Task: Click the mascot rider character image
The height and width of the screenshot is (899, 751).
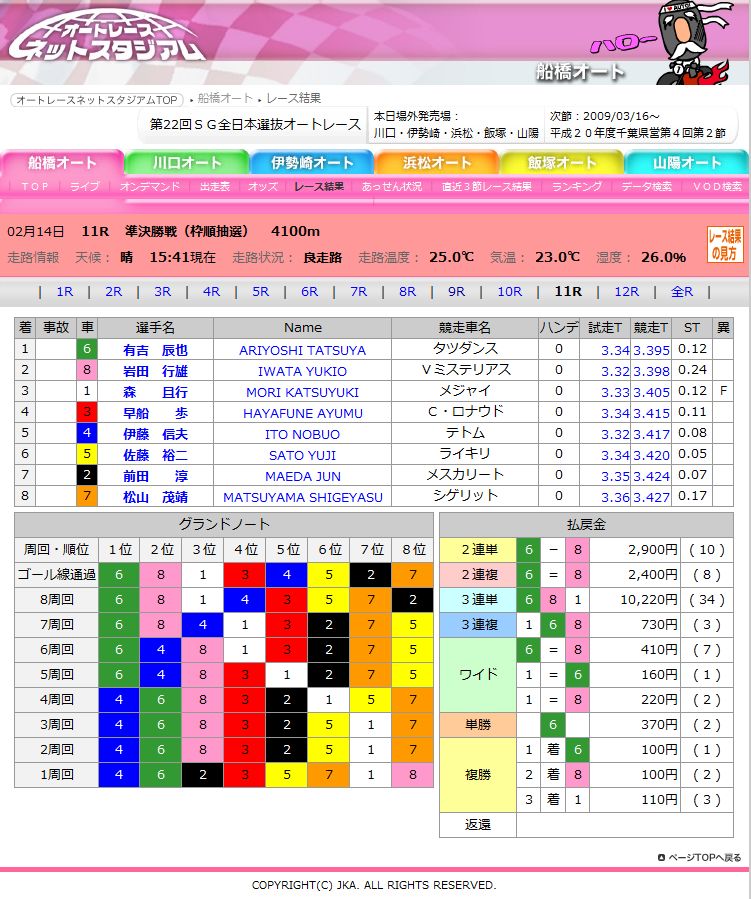Action: tap(694, 41)
